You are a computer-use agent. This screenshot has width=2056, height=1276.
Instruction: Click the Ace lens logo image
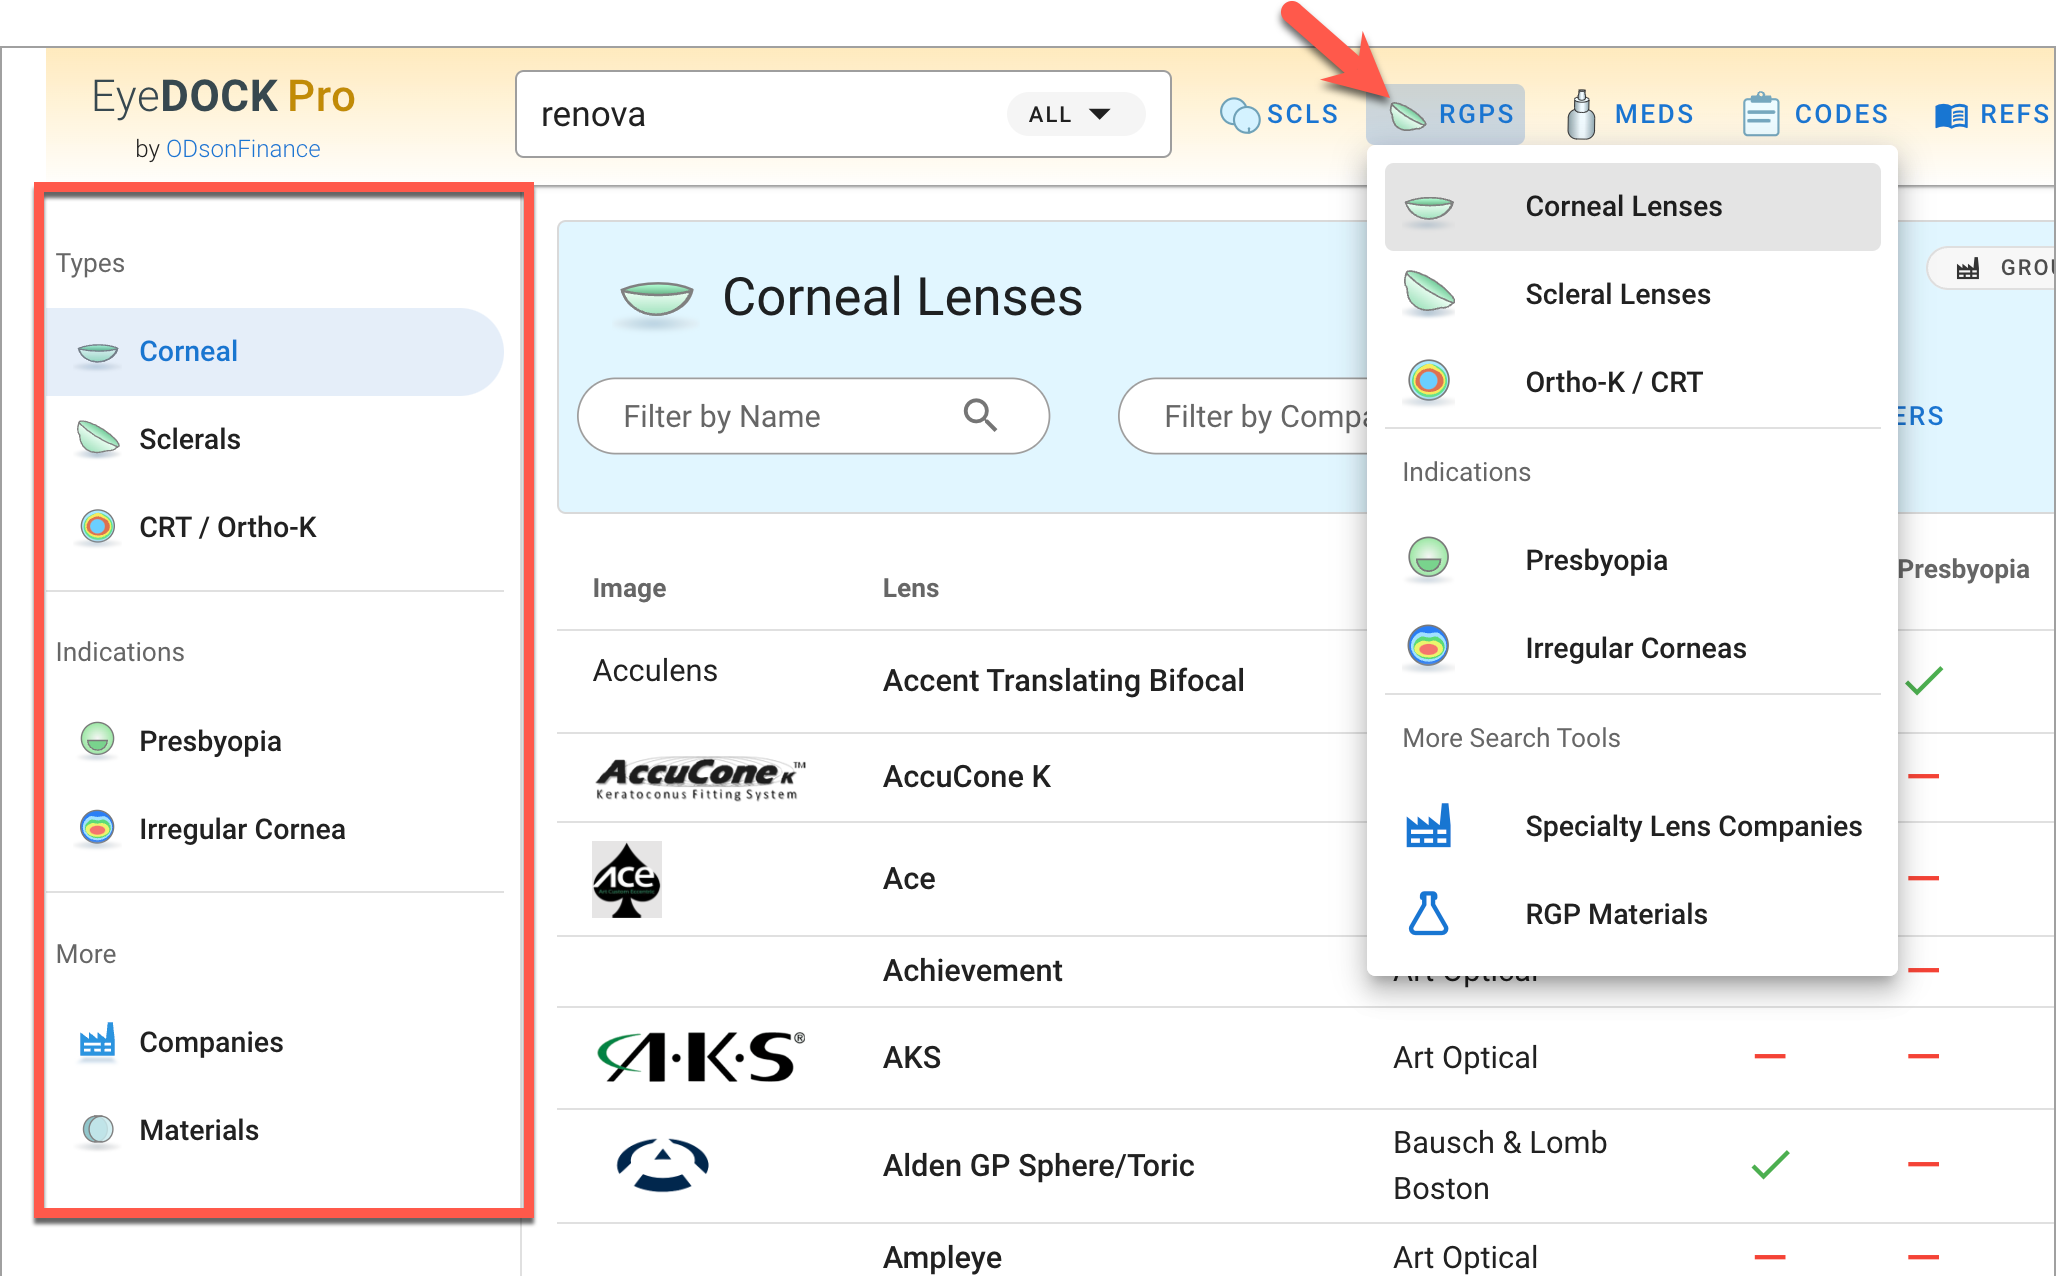pos(627,879)
